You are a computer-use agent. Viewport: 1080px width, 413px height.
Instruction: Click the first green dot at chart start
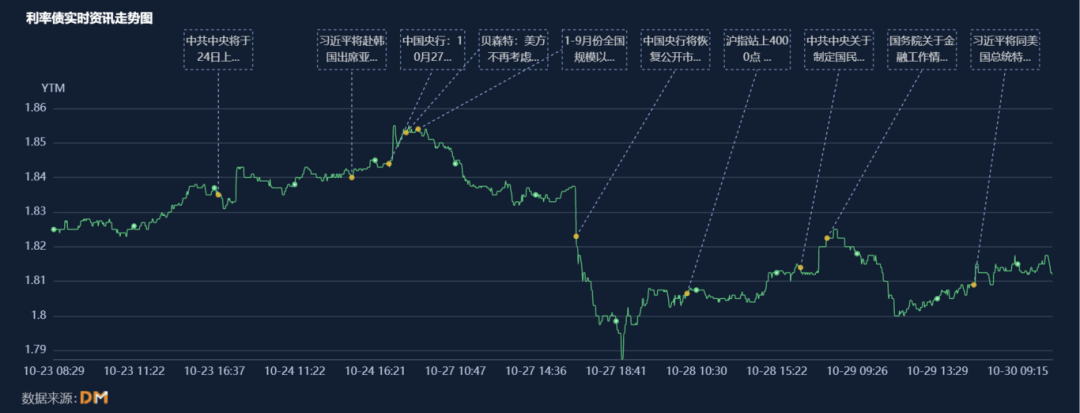(54, 229)
